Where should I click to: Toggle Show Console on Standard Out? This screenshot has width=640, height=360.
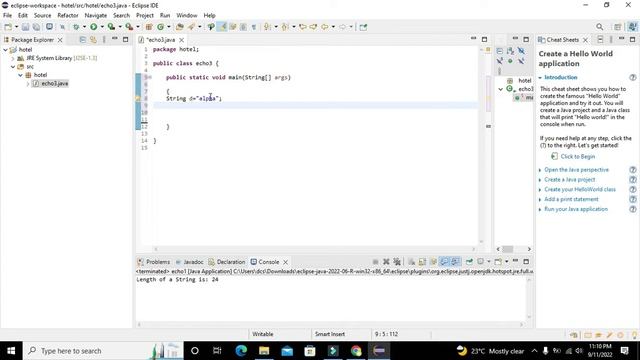pyautogui.click(x=444, y=262)
